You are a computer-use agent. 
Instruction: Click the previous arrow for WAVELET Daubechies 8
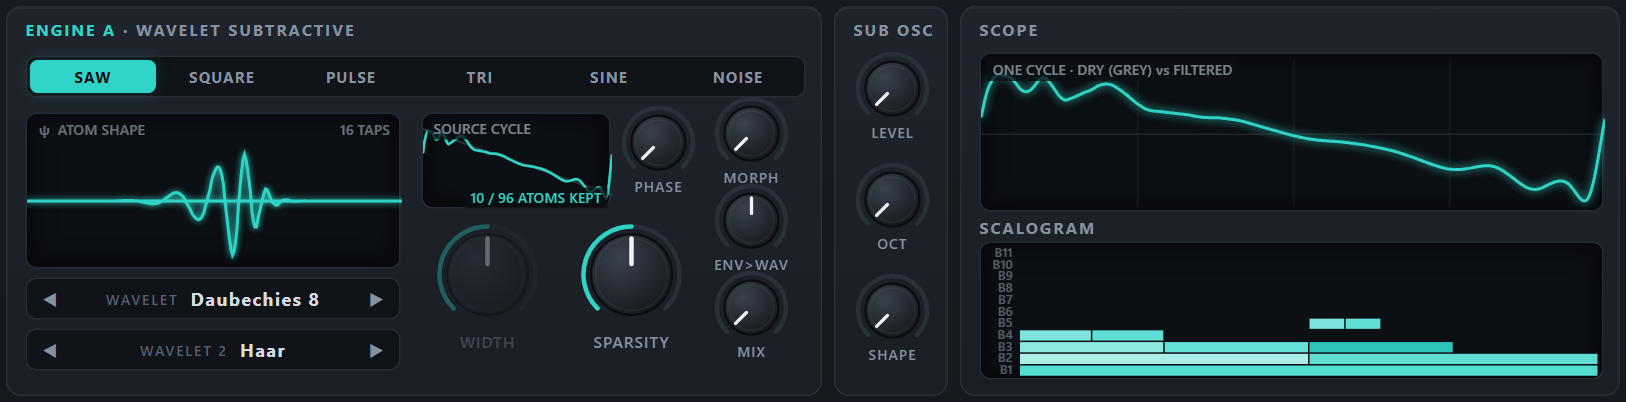(50, 299)
